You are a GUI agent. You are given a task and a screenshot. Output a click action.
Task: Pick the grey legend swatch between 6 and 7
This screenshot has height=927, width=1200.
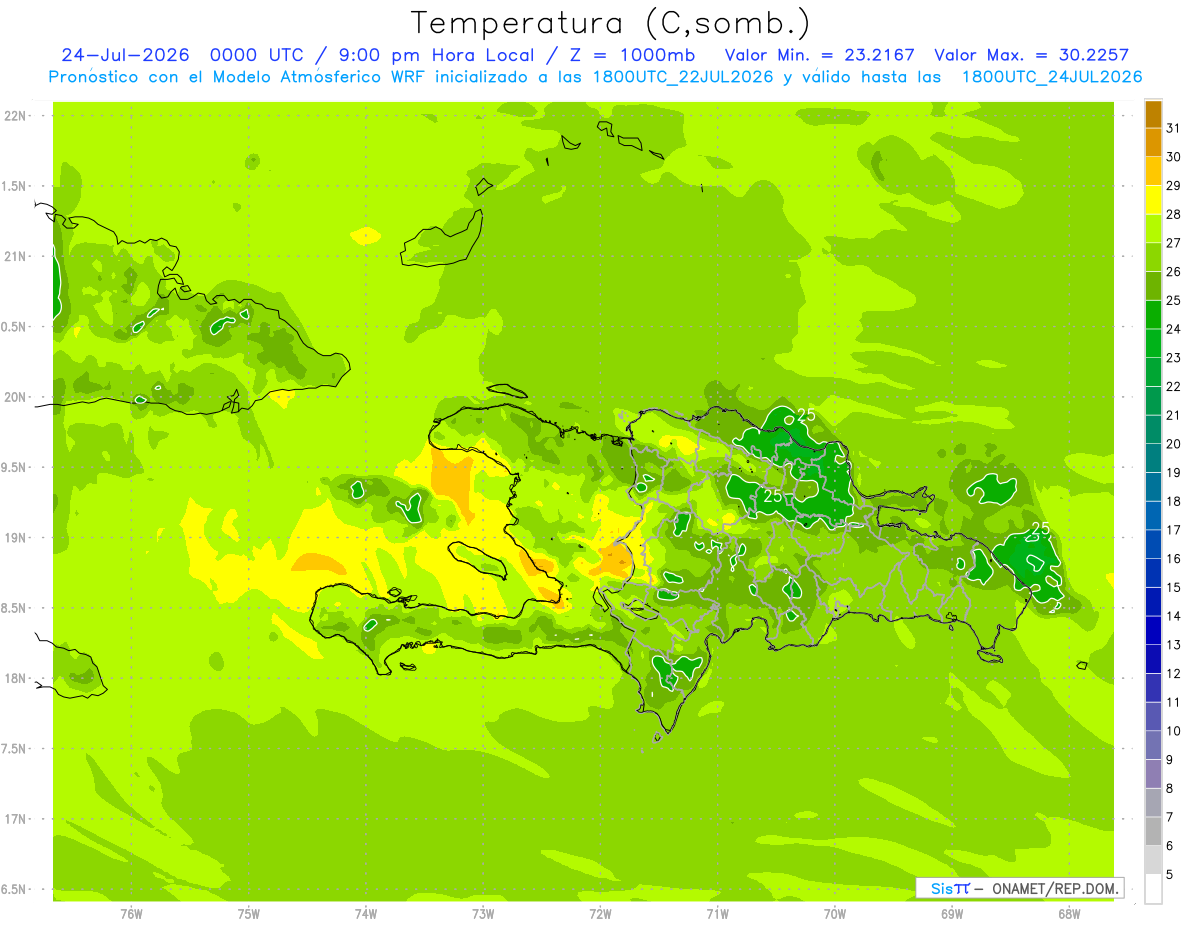pos(1153,832)
